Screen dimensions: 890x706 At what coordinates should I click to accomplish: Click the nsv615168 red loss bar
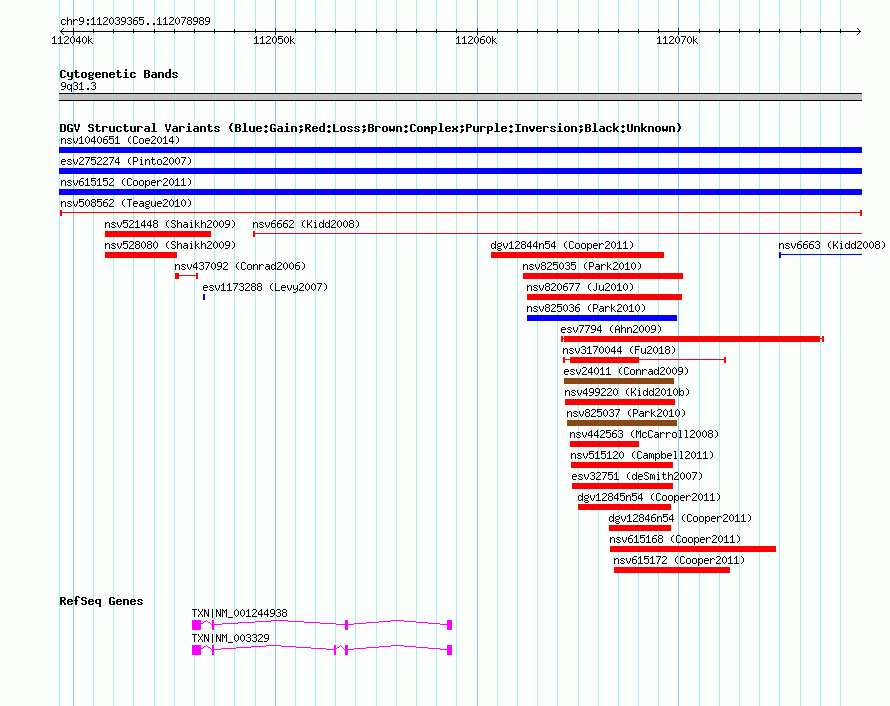pos(692,549)
